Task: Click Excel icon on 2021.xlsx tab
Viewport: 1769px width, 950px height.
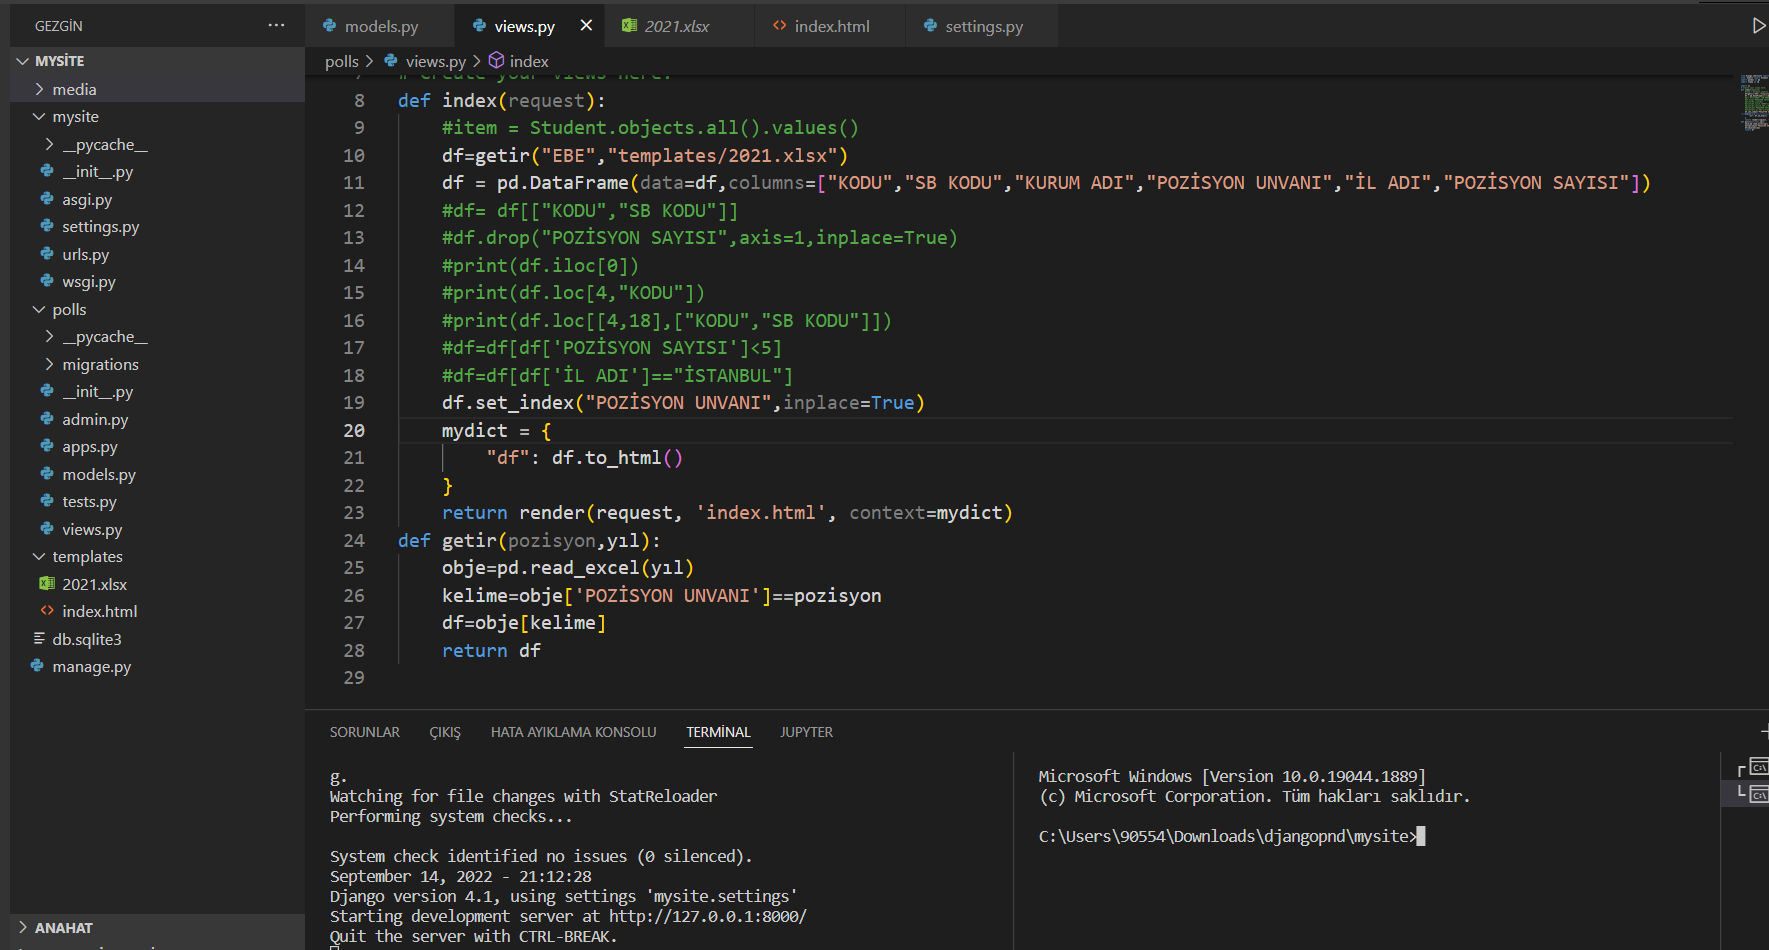Action: pos(629,26)
